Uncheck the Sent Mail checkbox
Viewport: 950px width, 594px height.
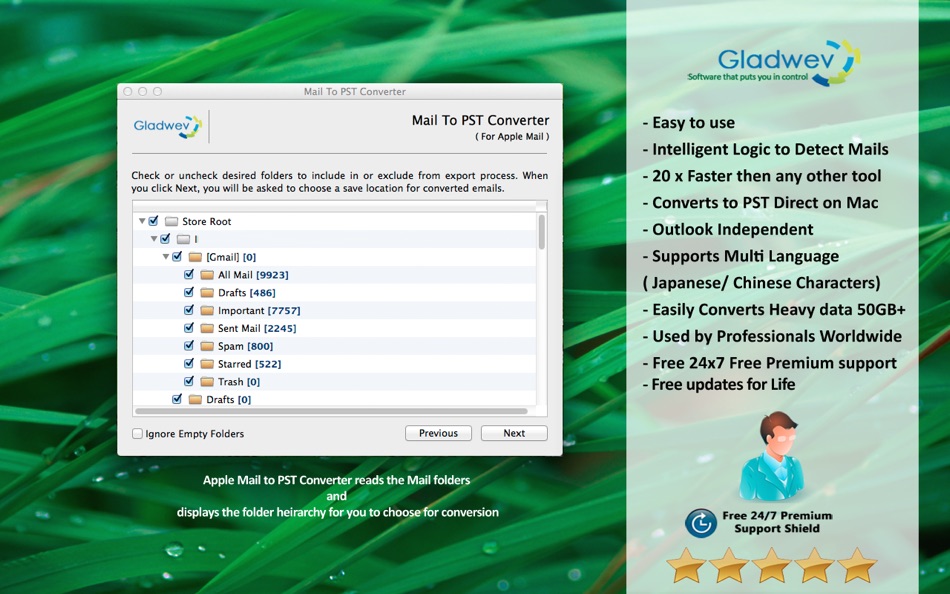coord(189,328)
